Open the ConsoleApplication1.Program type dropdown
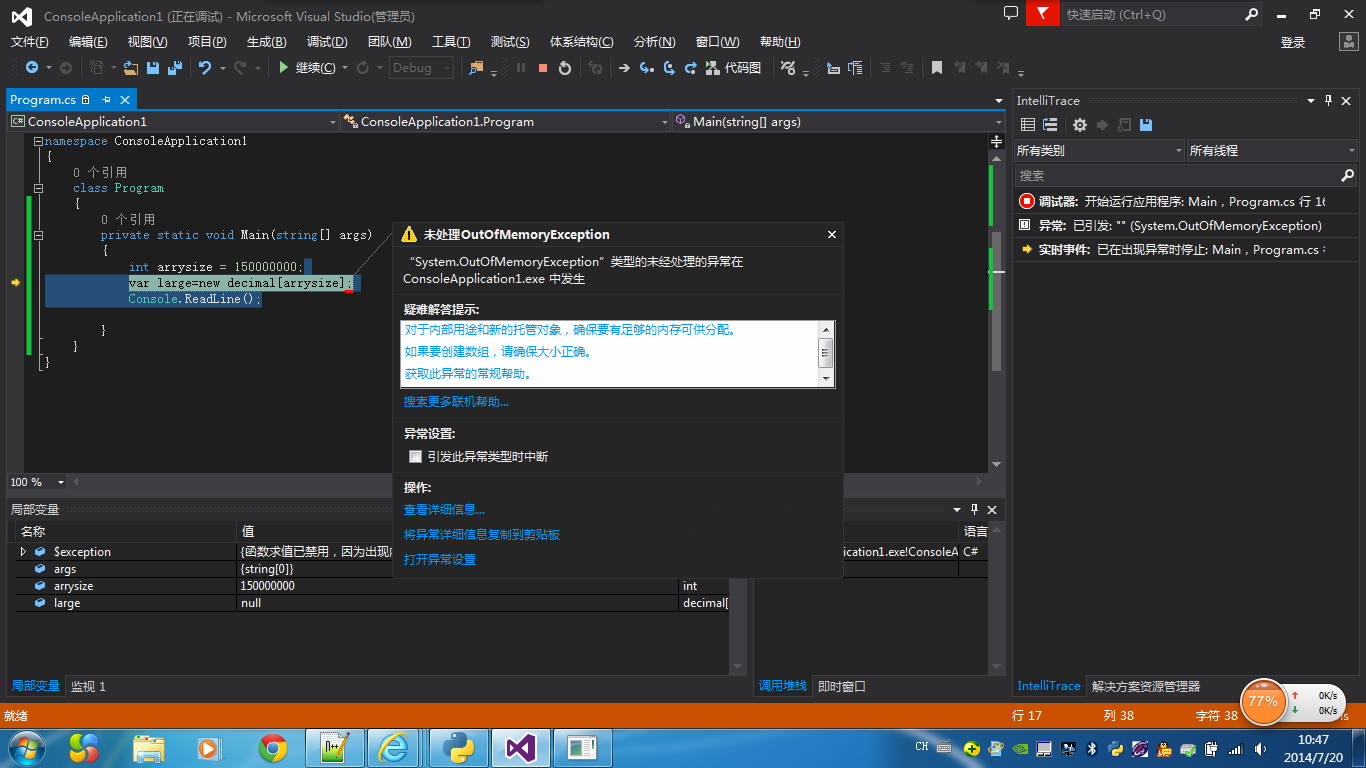This screenshot has height=768, width=1366. tap(506, 121)
